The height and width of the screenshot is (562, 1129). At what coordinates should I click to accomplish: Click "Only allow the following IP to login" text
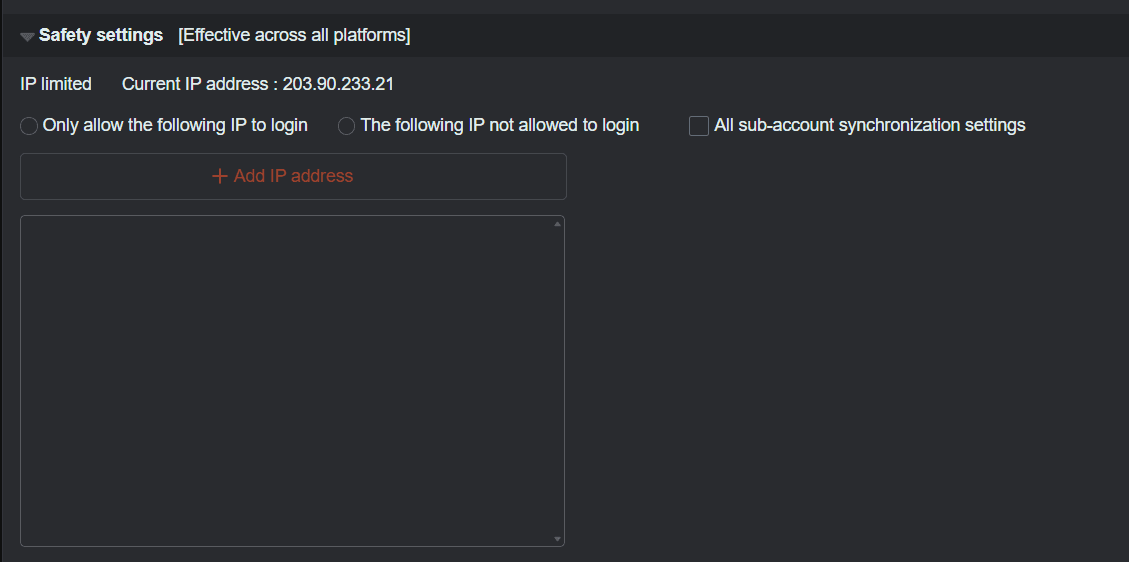coord(175,125)
